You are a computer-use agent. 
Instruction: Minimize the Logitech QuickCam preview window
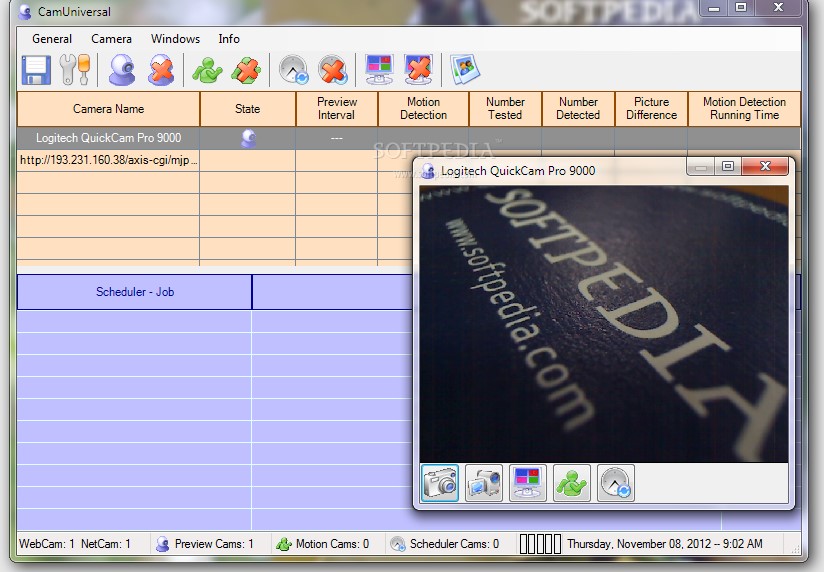(700, 167)
